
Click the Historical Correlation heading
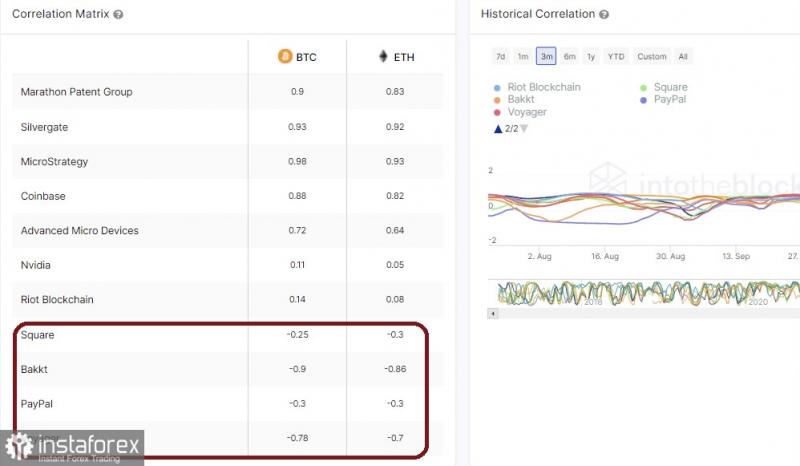point(538,14)
